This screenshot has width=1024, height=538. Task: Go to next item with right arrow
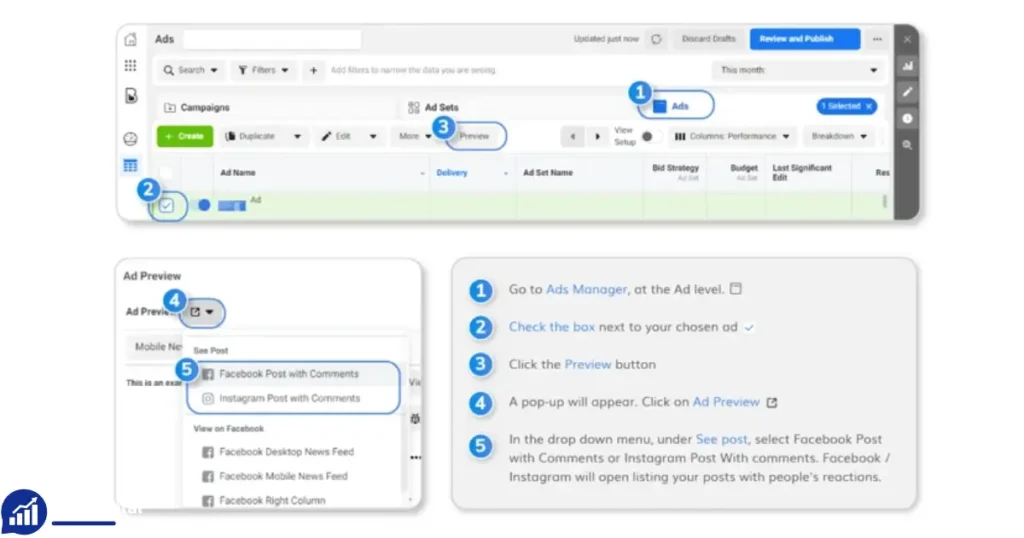tap(597, 136)
